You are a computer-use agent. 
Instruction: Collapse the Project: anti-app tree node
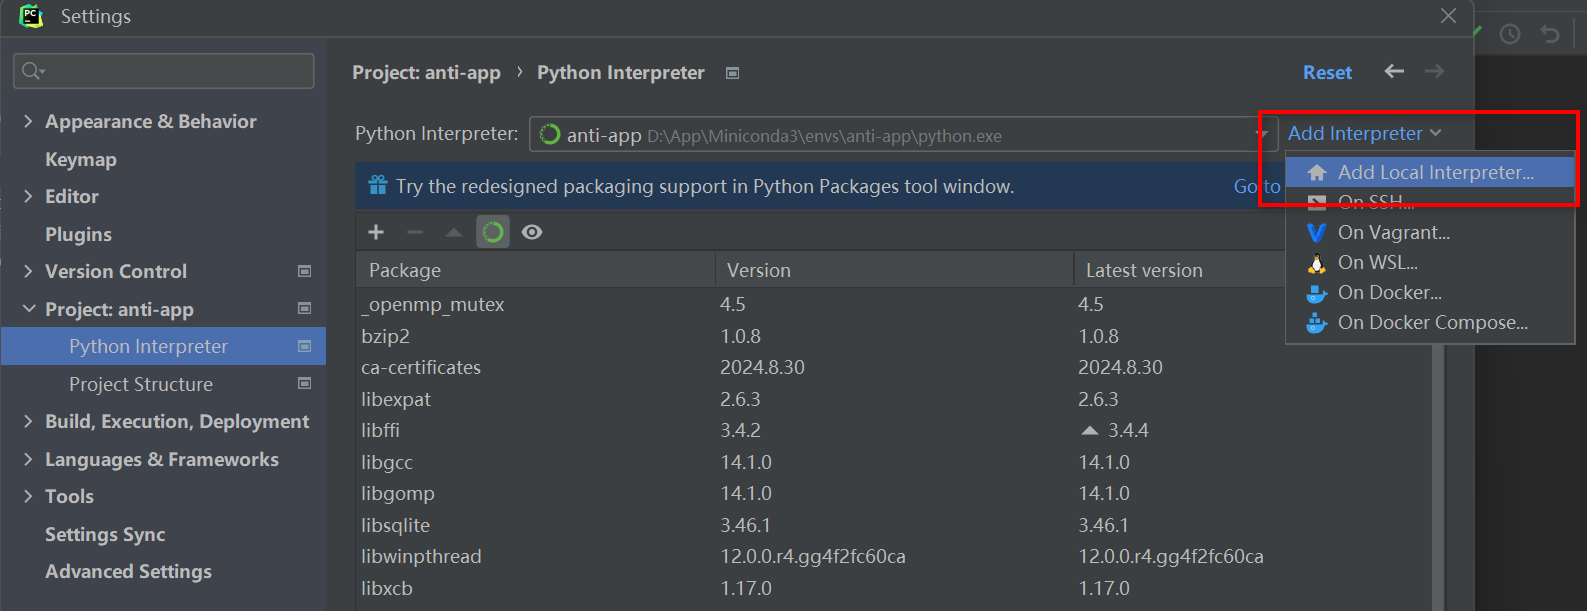pos(28,309)
